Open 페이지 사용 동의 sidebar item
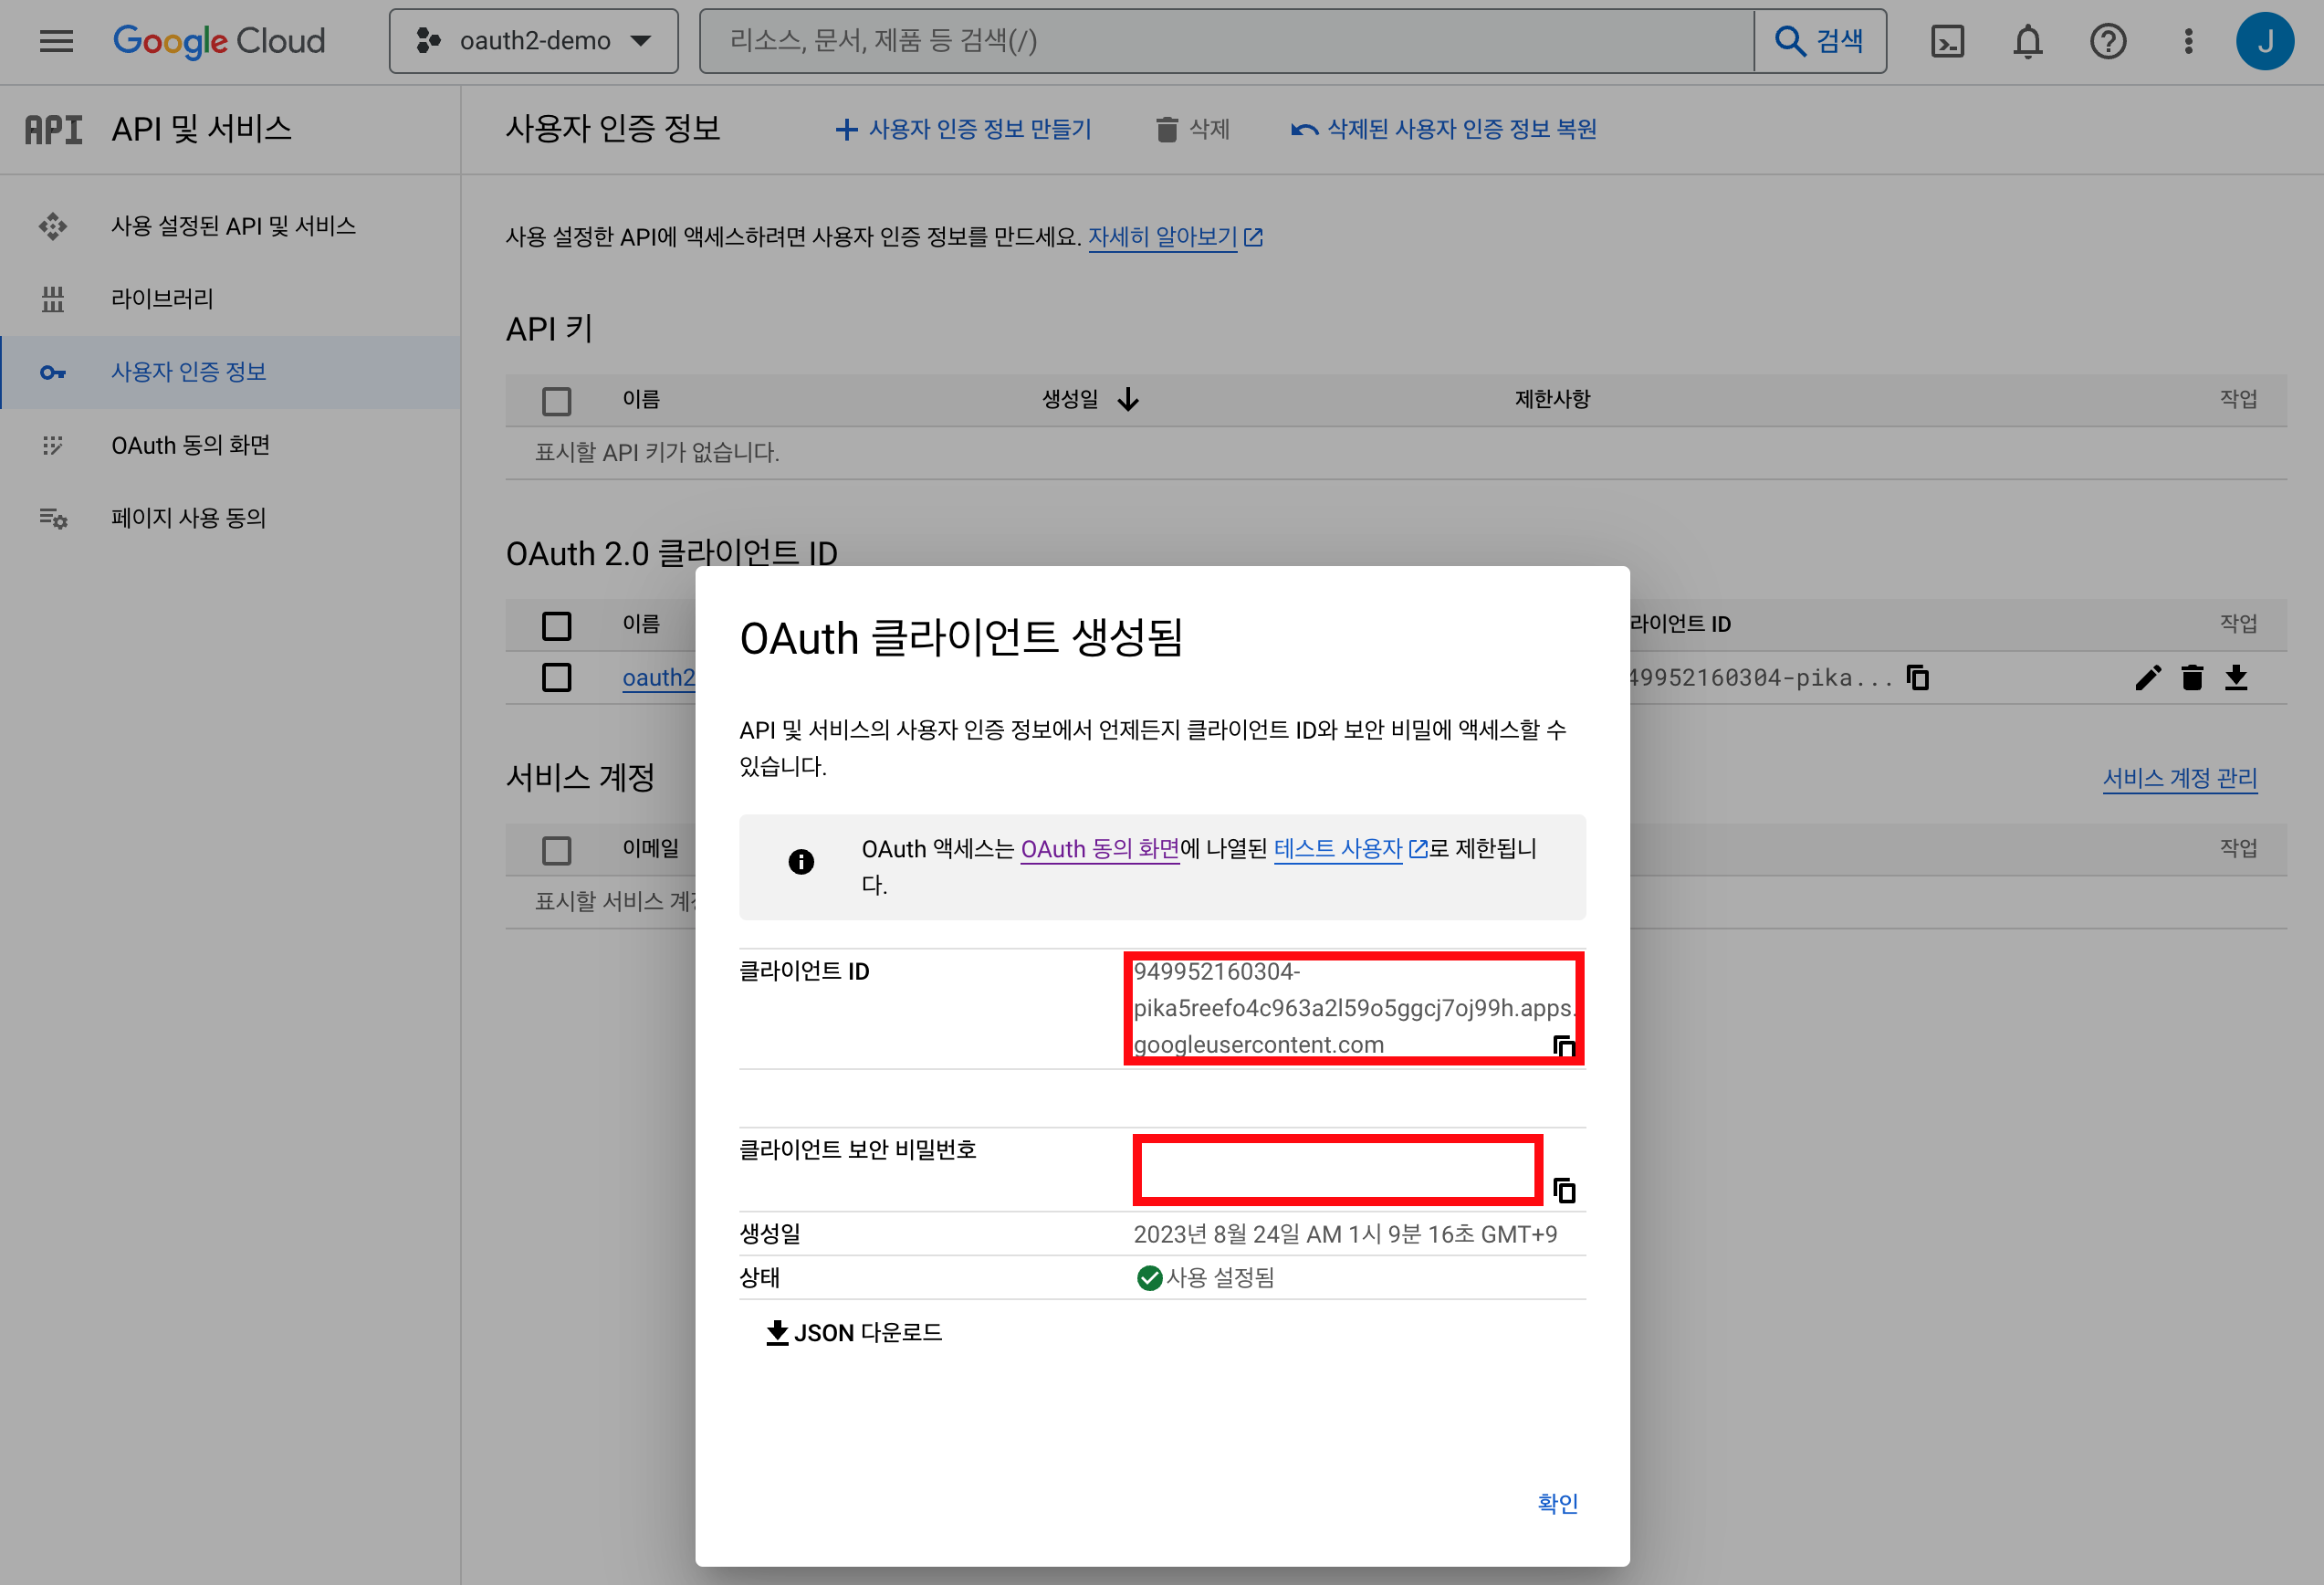 point(230,518)
